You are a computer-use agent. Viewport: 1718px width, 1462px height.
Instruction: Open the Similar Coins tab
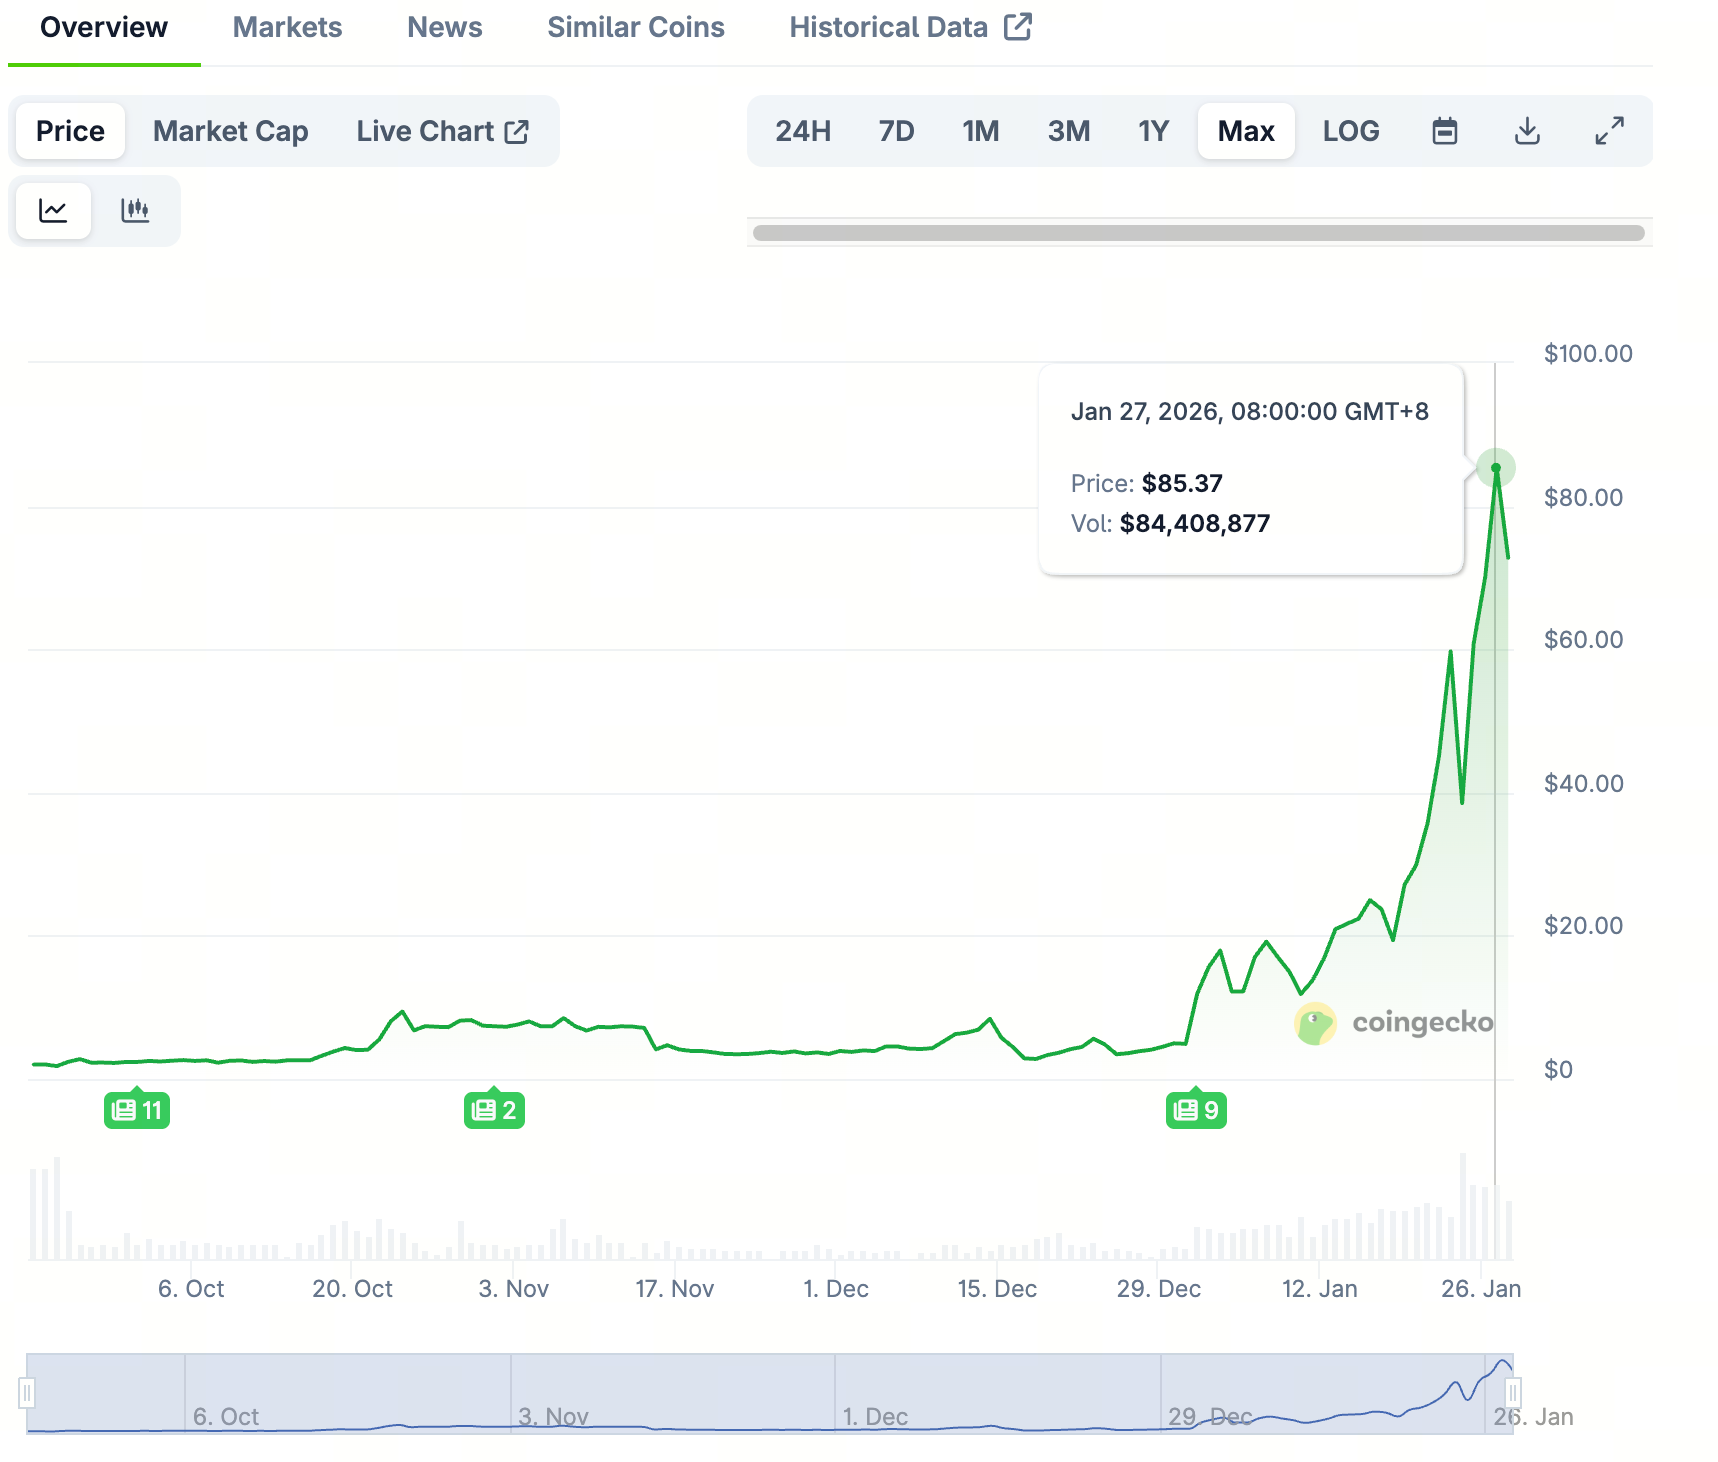pyautogui.click(x=636, y=27)
